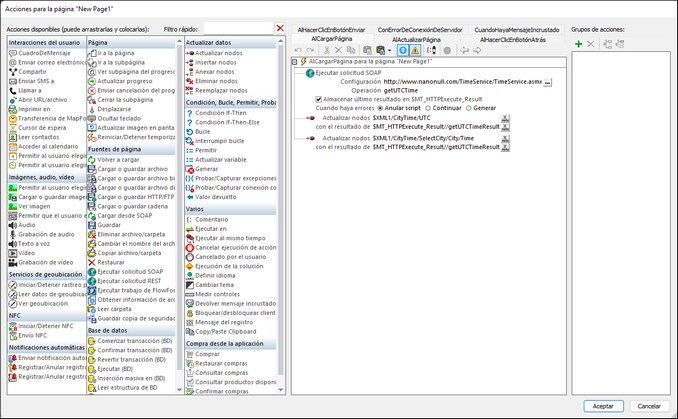This screenshot has width=678, height=419.
Task: Clear quick filter with red X
Action: tap(280, 28)
